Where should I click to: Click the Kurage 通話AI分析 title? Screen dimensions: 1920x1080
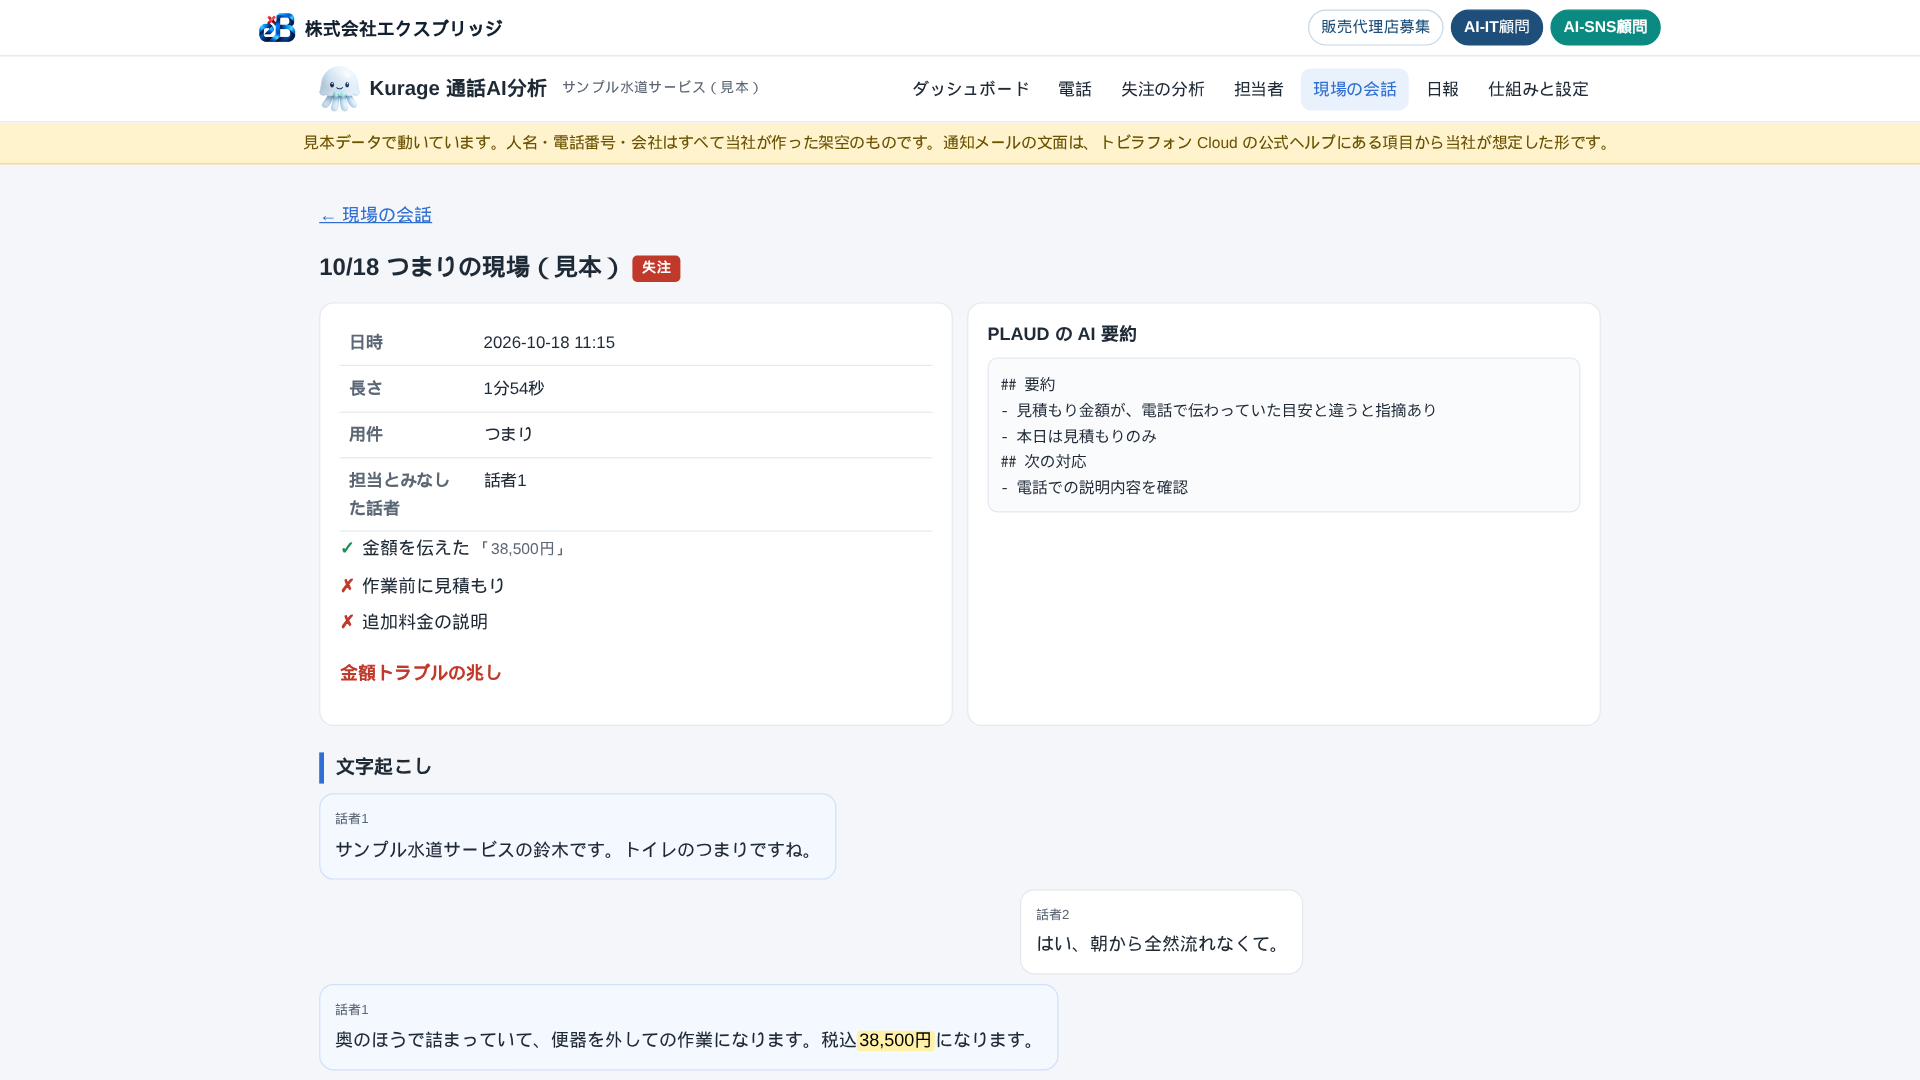point(458,88)
